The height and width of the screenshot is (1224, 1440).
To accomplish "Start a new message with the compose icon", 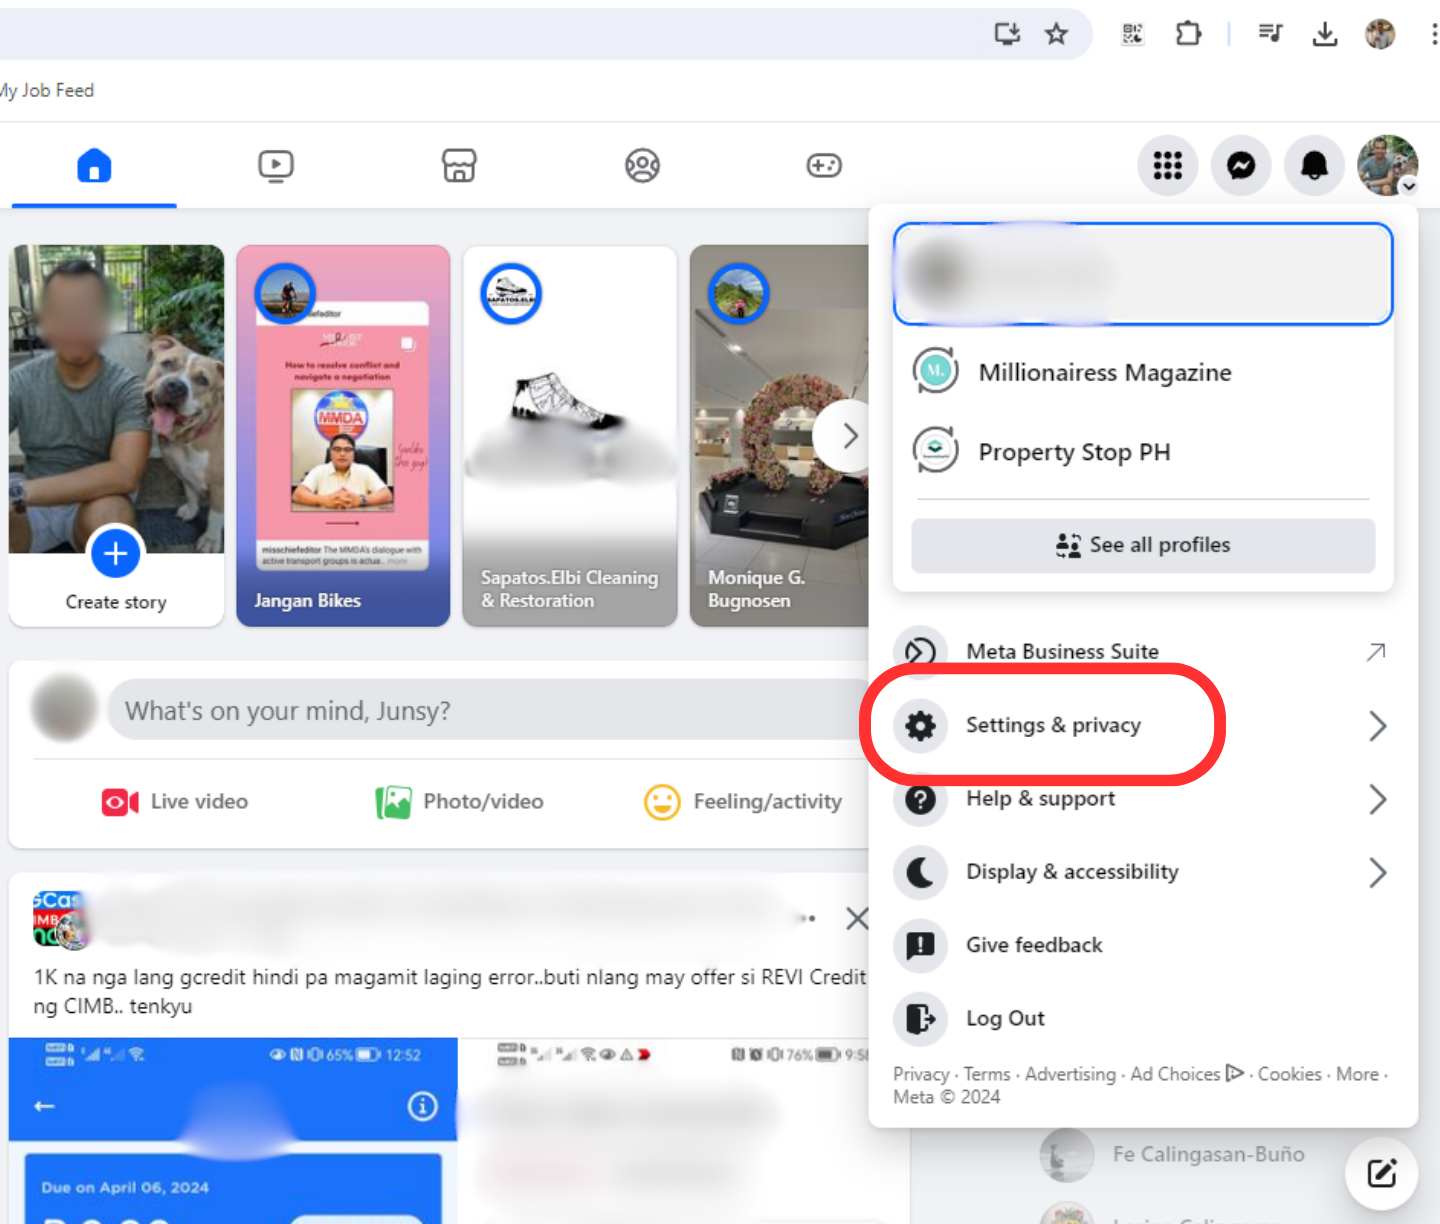I will tap(1381, 1173).
